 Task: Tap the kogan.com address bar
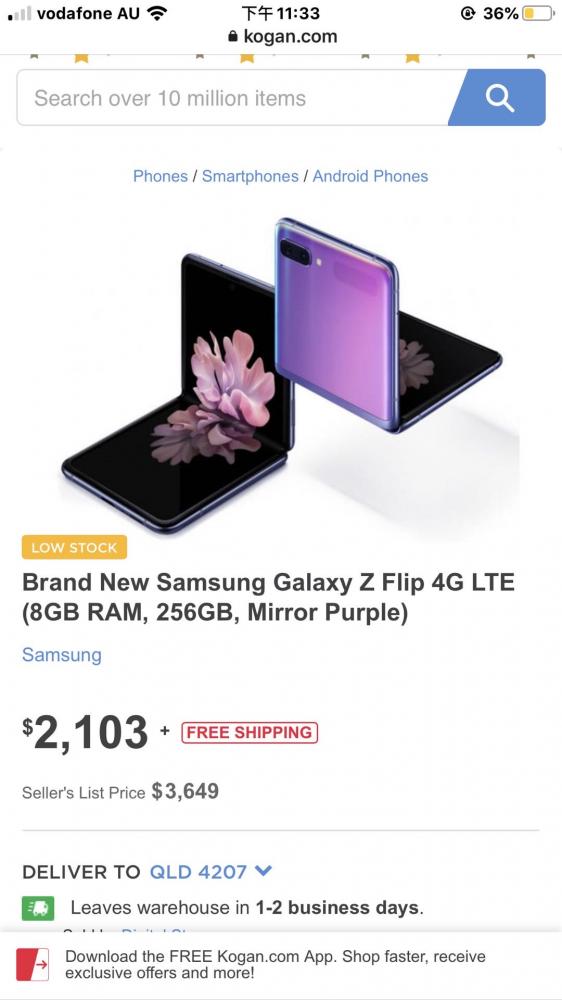[281, 37]
